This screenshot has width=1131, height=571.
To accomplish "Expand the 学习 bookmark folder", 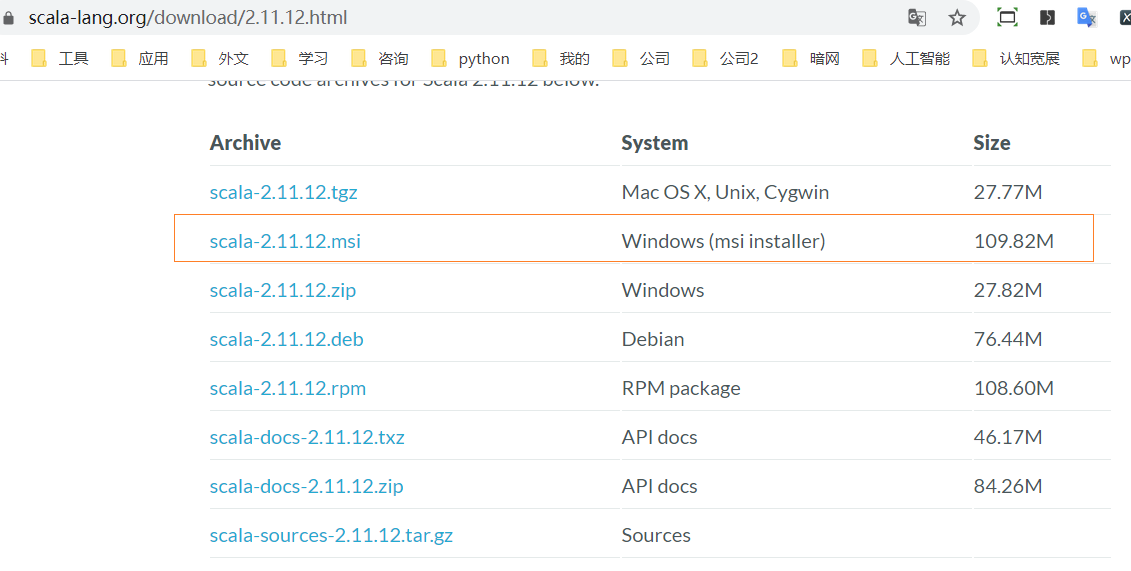I will point(300,58).
